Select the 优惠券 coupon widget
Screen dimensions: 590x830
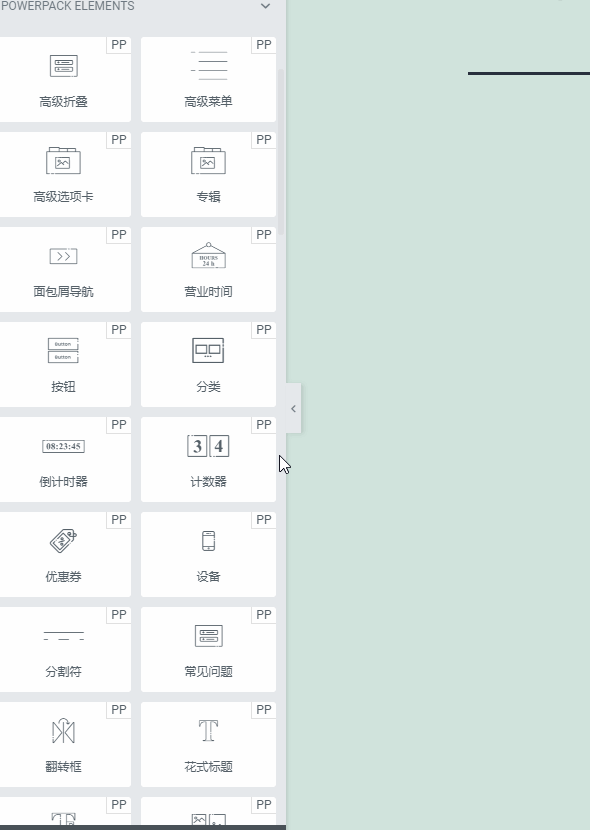(63, 554)
